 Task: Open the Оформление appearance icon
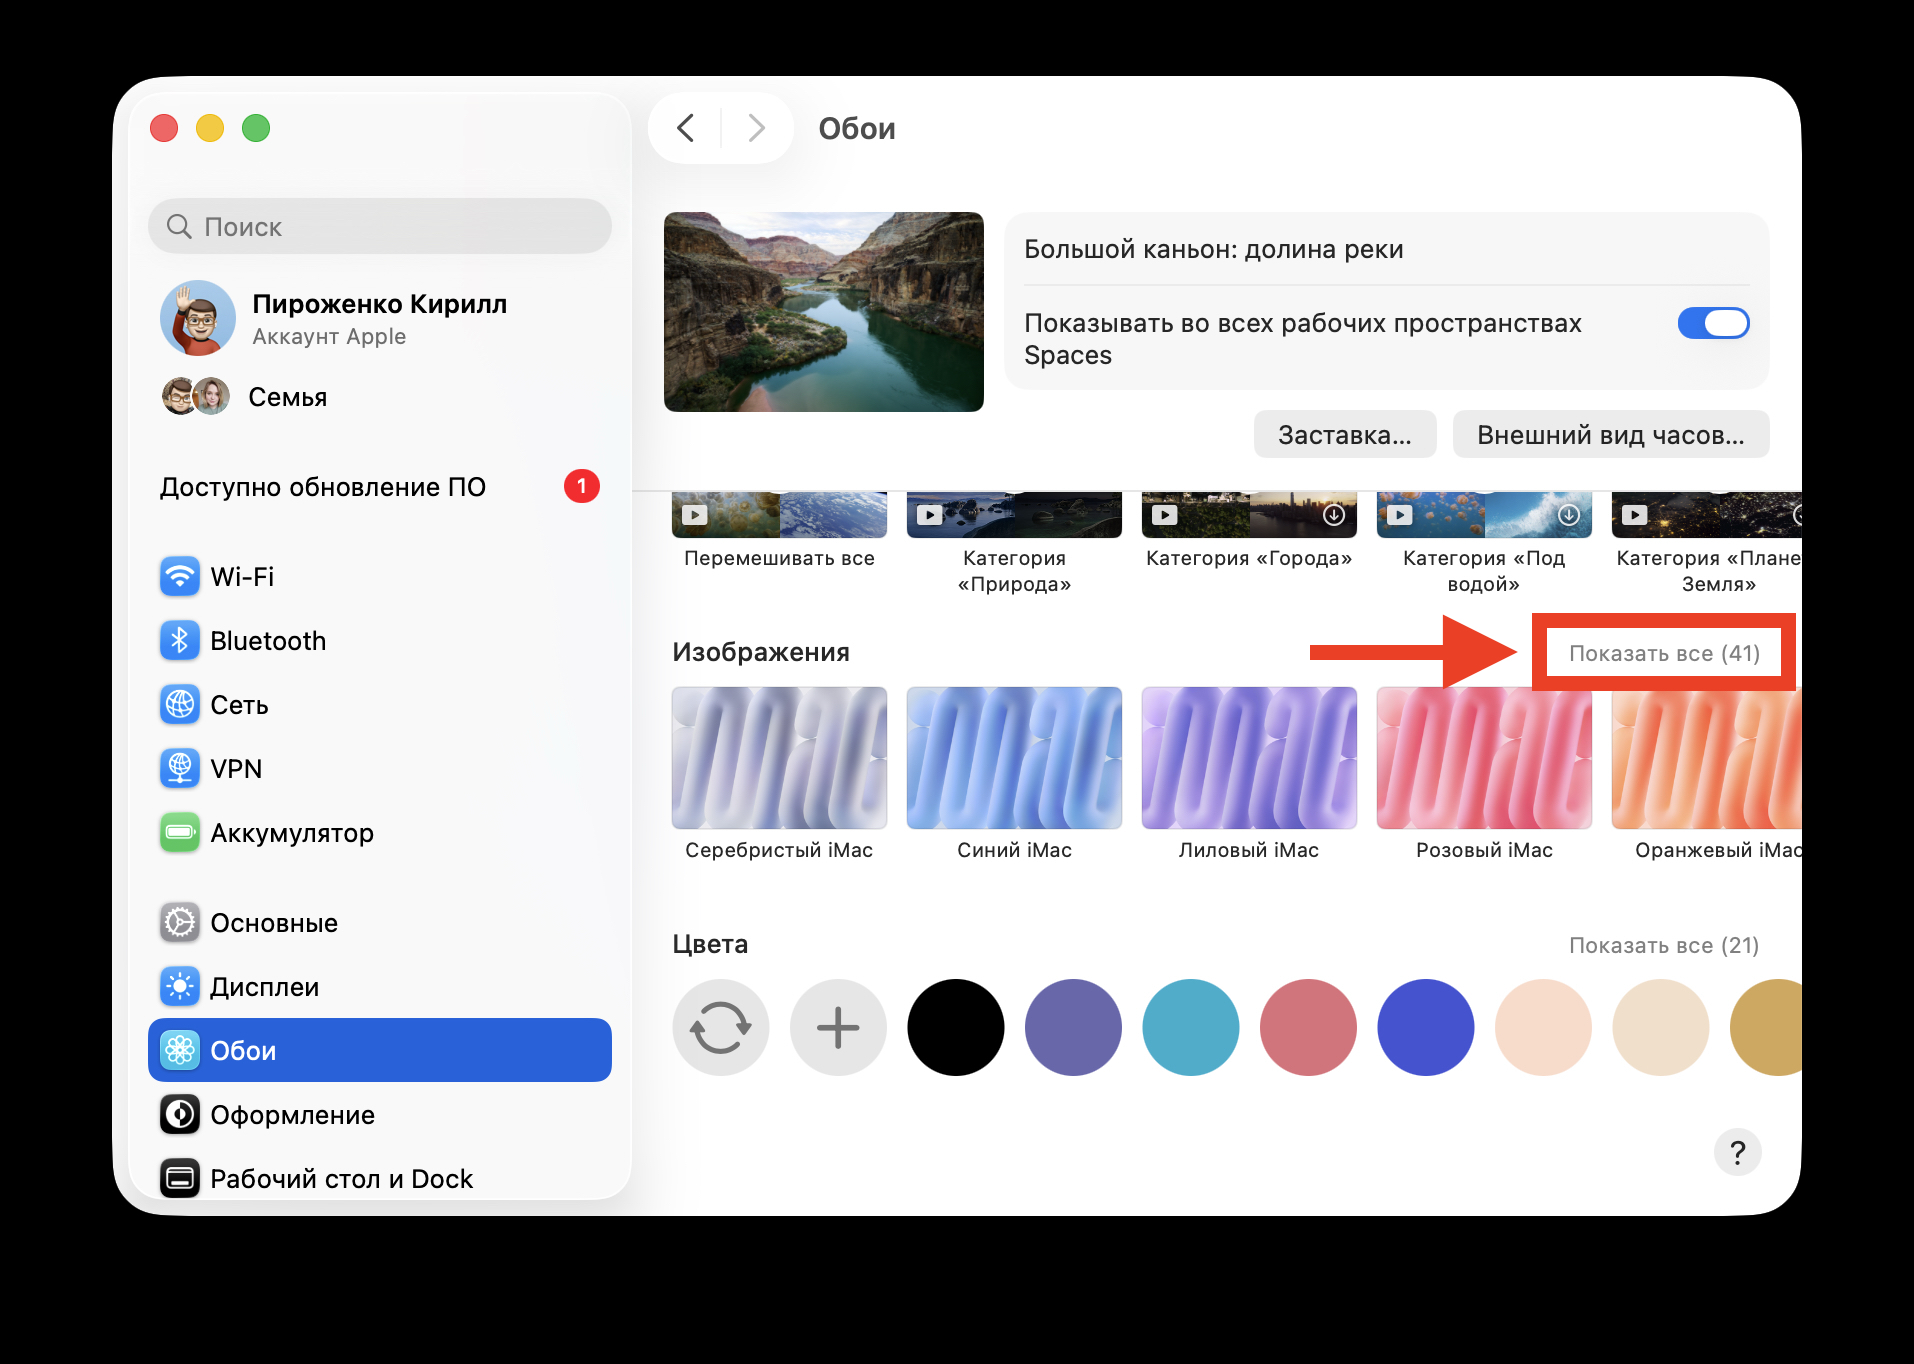[x=180, y=1115]
